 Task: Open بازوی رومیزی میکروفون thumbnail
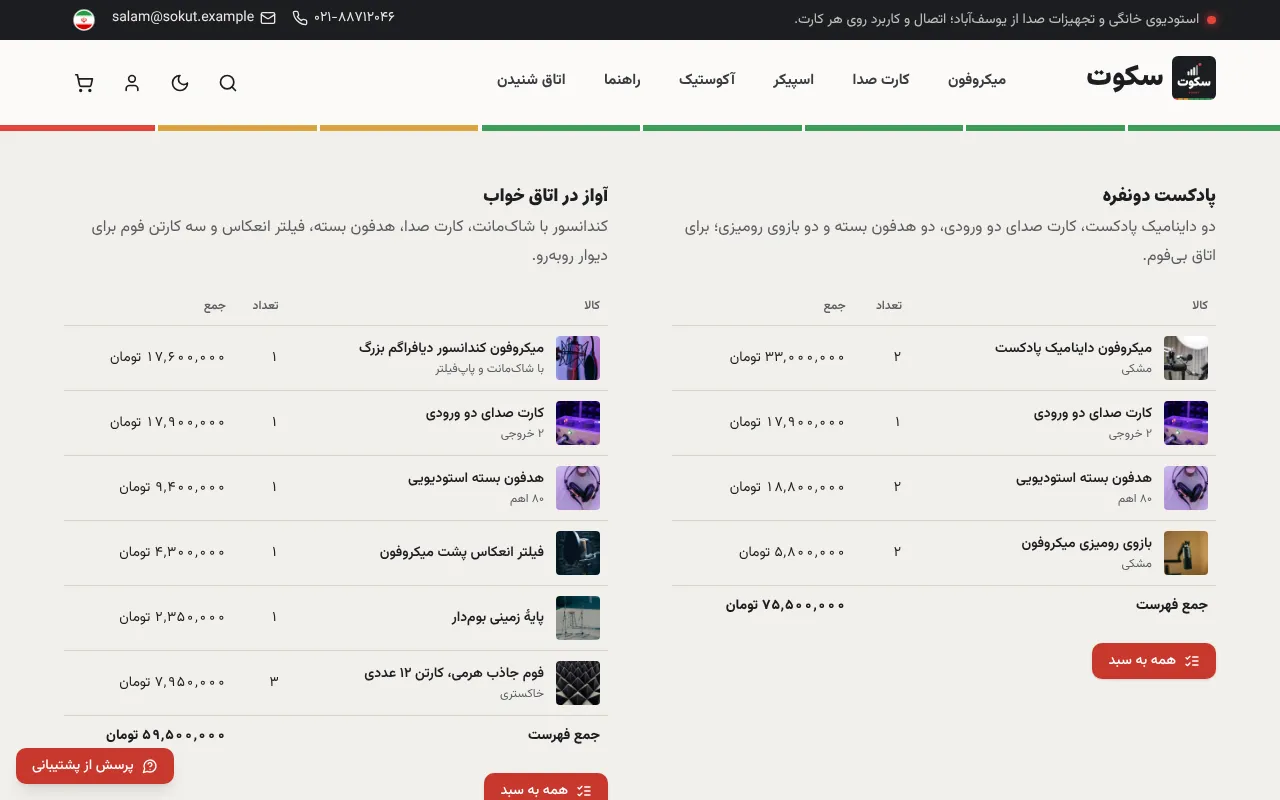coord(1186,553)
